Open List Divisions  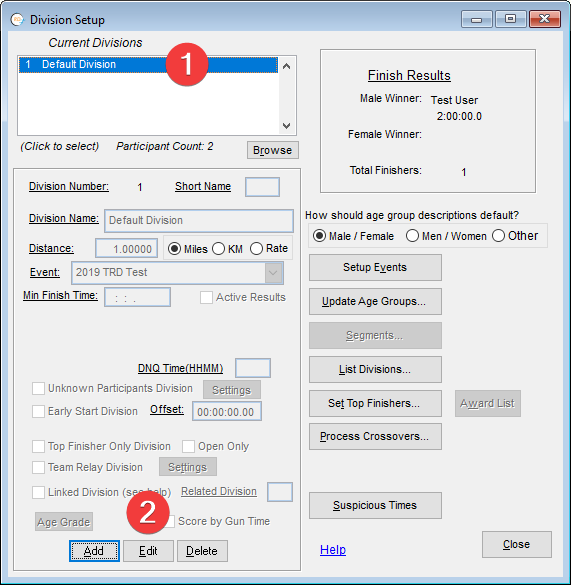click(375, 369)
